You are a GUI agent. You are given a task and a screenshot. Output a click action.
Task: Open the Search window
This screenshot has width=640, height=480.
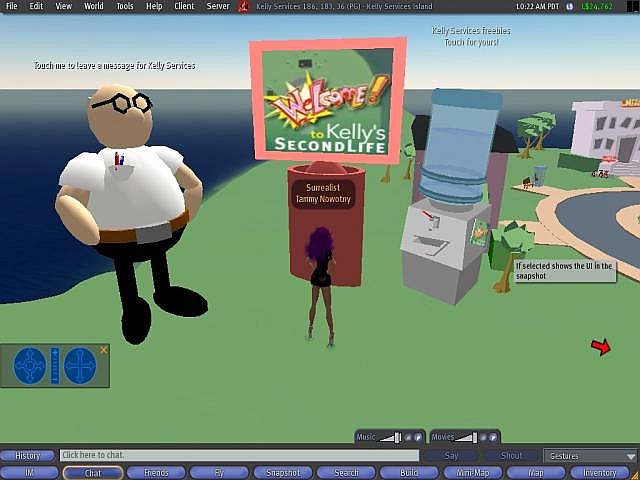pyautogui.click(x=346, y=473)
